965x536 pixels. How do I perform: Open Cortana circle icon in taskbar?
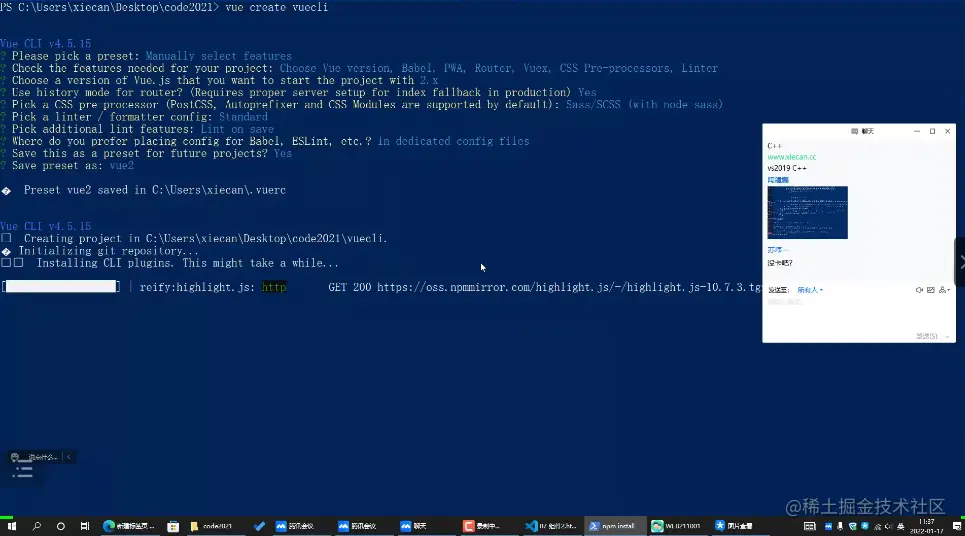point(60,526)
